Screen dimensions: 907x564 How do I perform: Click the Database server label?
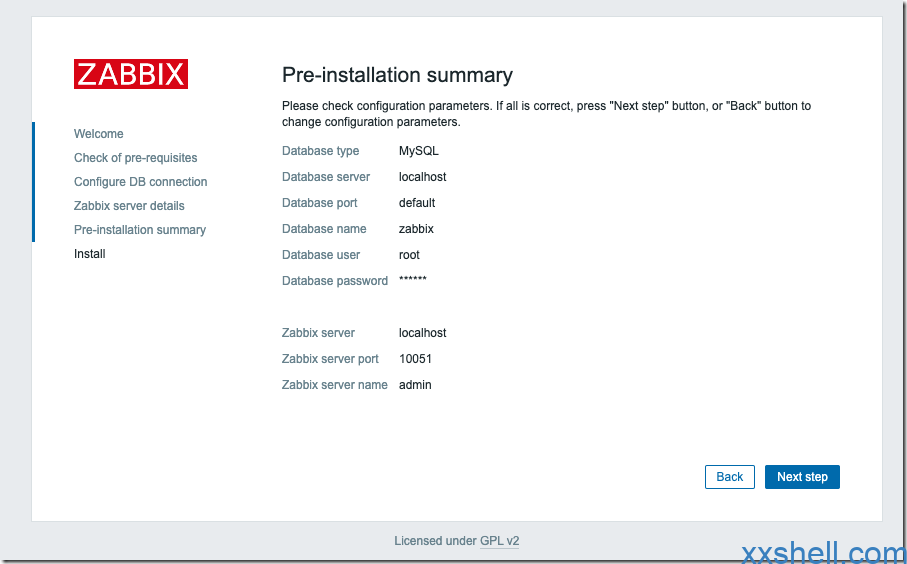click(x=326, y=176)
